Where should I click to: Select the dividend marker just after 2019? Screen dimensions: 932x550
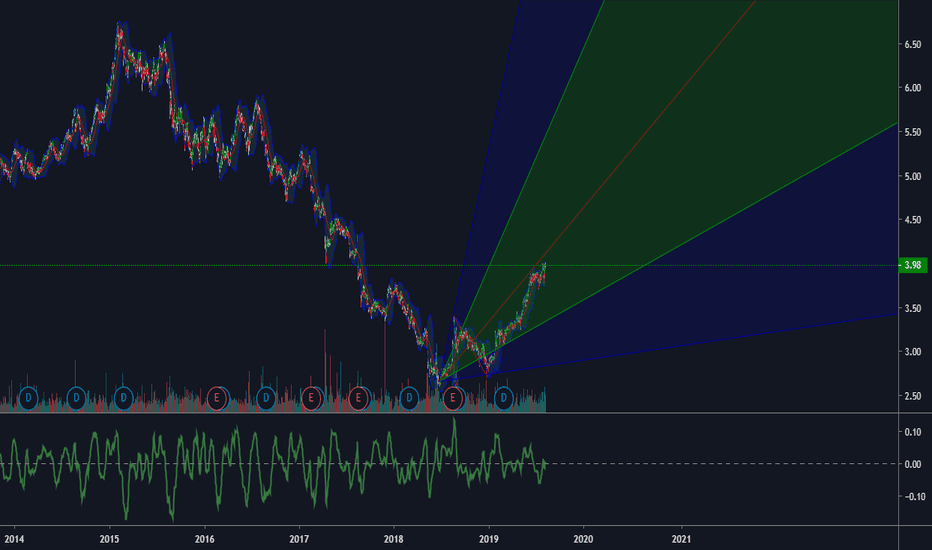tap(503, 398)
